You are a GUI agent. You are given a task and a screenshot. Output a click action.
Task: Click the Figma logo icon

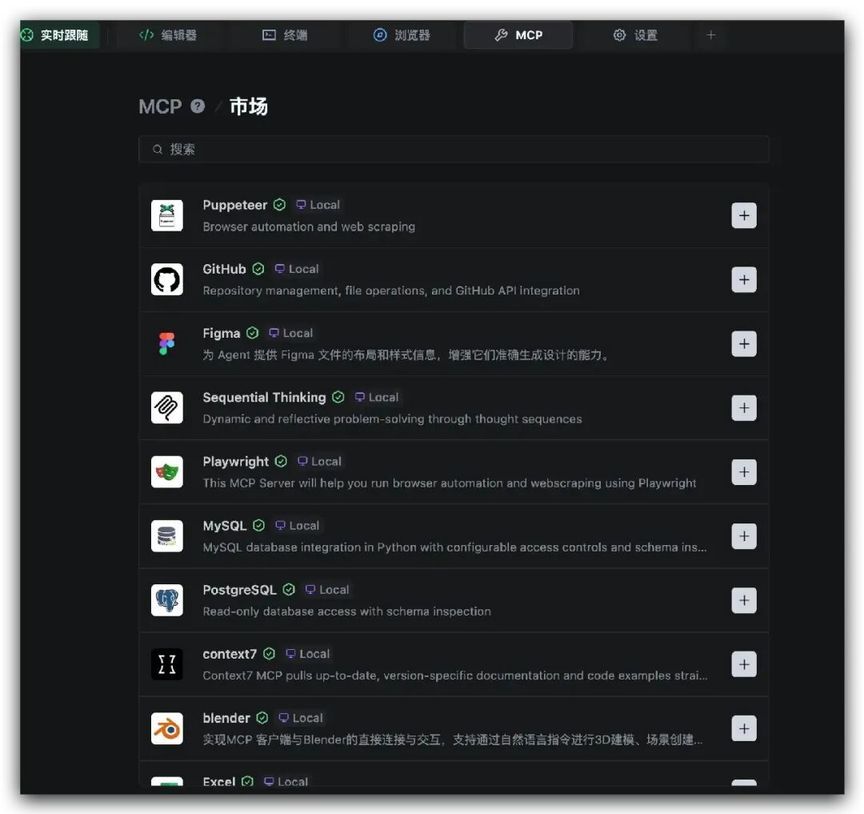tap(167, 344)
